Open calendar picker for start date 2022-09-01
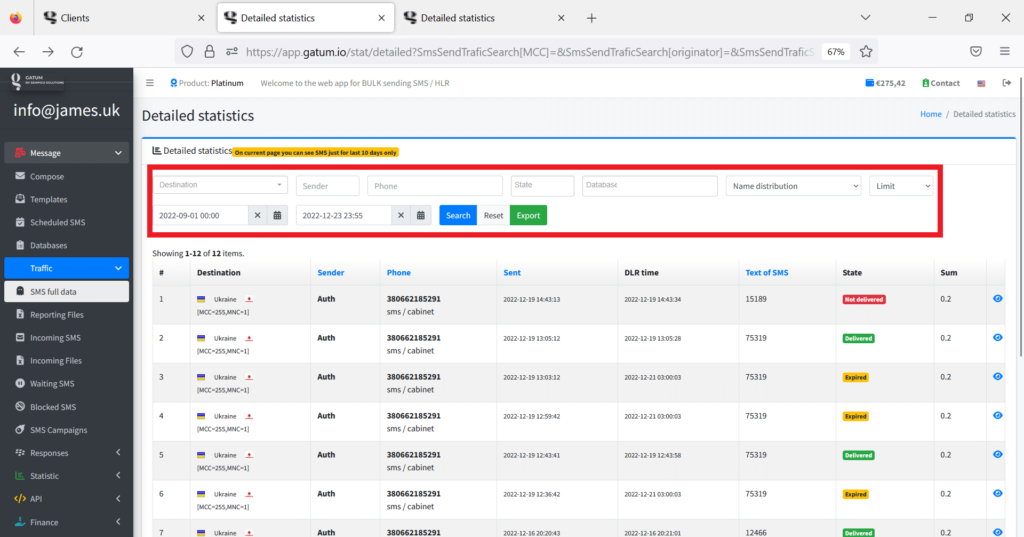1024x537 pixels. pos(278,215)
